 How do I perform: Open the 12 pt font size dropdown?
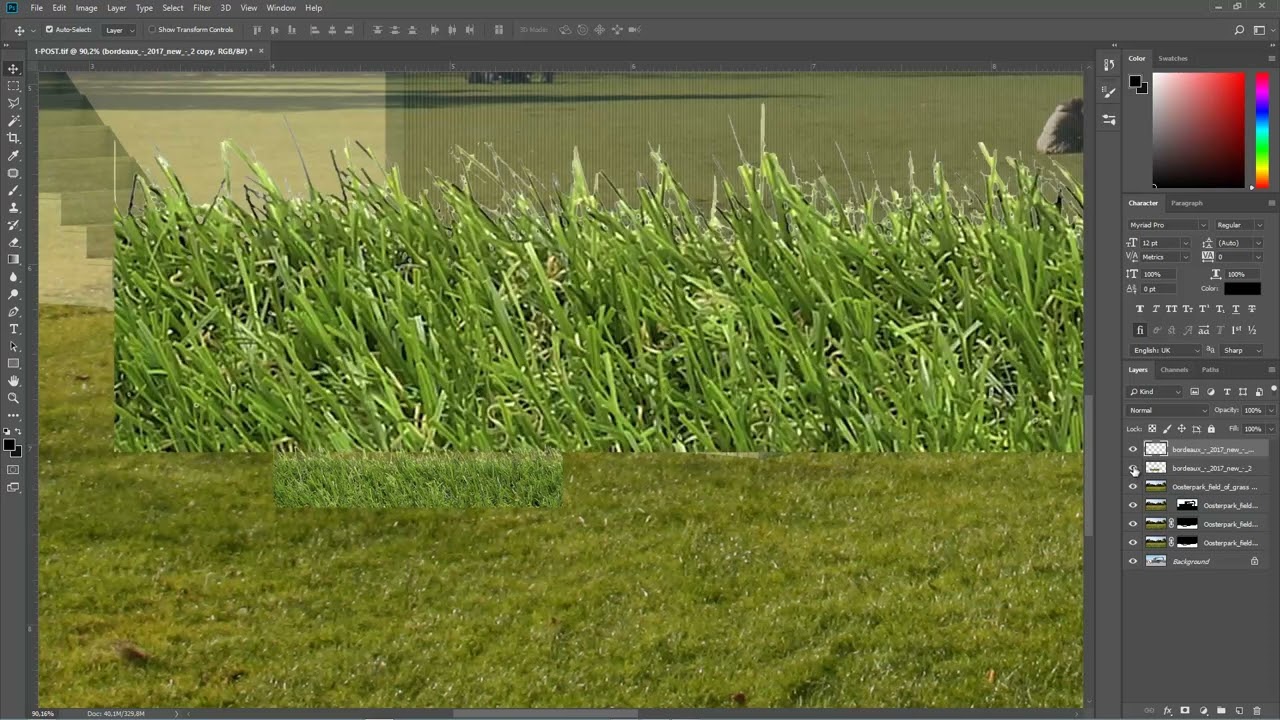coord(1165,243)
